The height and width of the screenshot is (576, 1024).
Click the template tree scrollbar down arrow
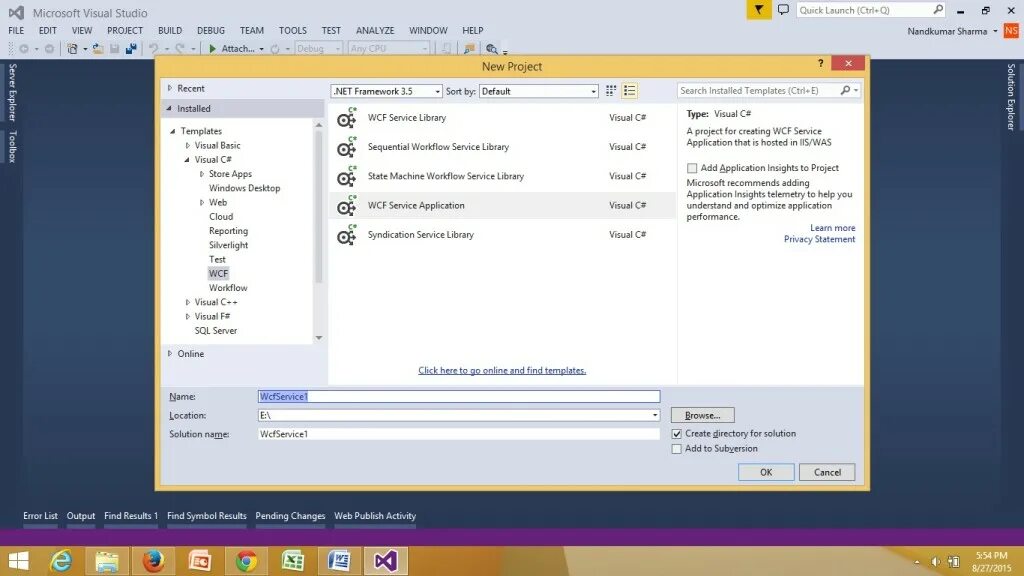(x=319, y=338)
